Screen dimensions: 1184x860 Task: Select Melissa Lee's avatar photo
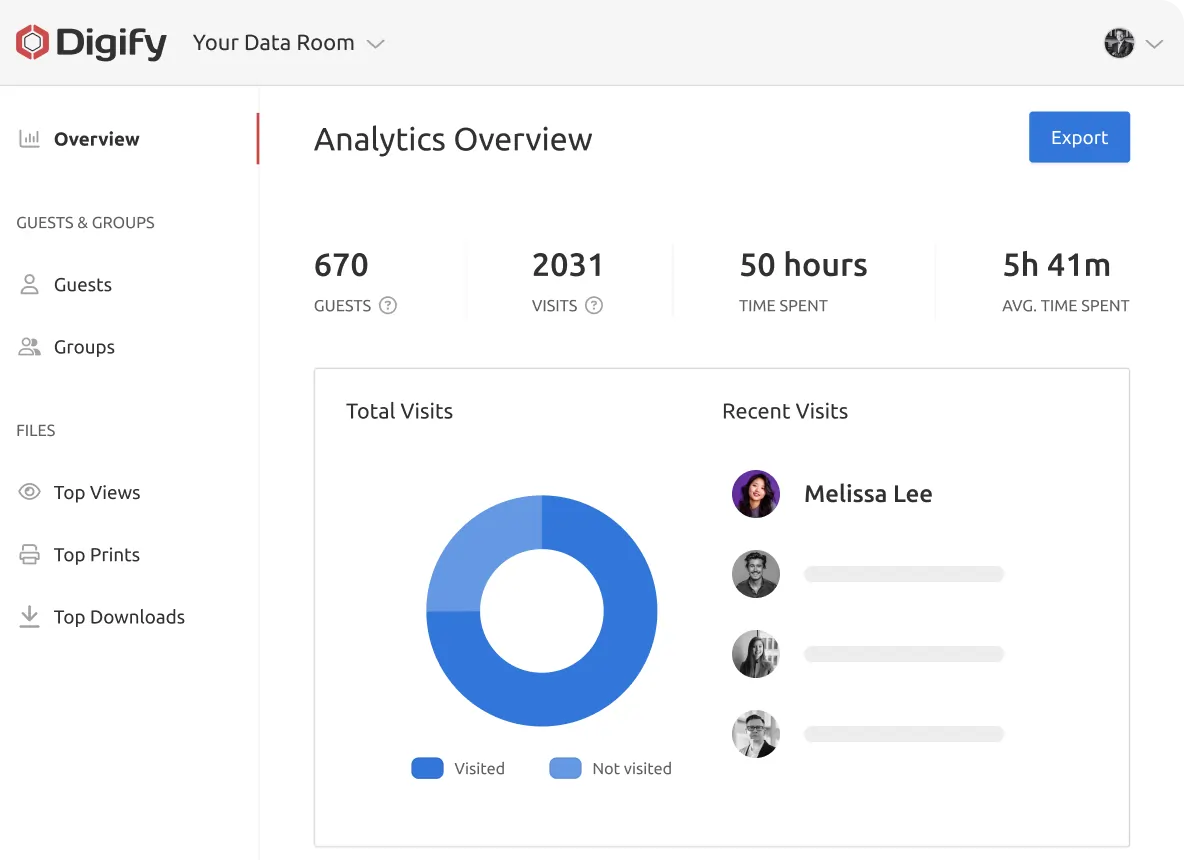pos(755,494)
